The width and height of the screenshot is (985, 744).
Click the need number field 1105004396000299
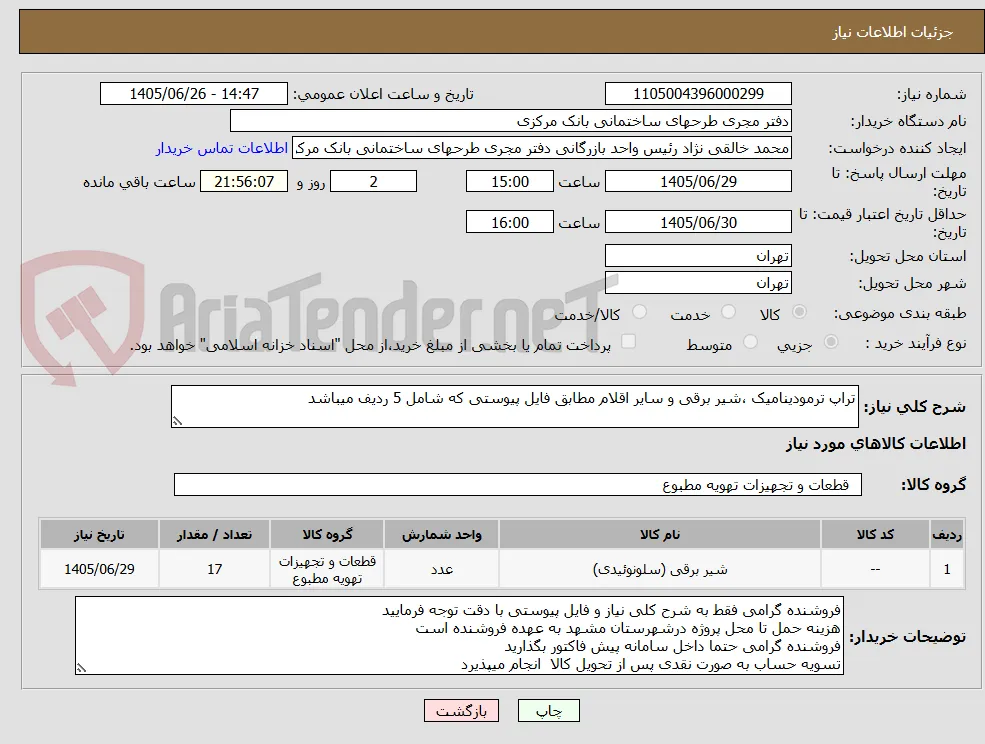(698, 94)
